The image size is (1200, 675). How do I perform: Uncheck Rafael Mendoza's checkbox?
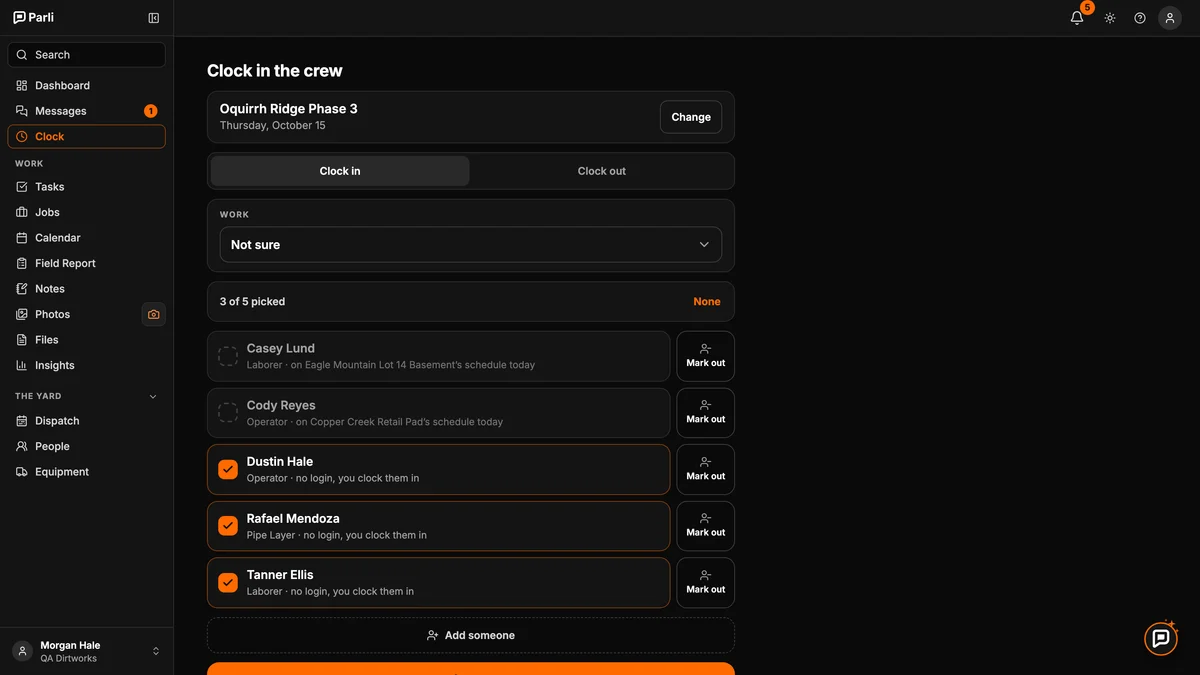click(x=228, y=526)
